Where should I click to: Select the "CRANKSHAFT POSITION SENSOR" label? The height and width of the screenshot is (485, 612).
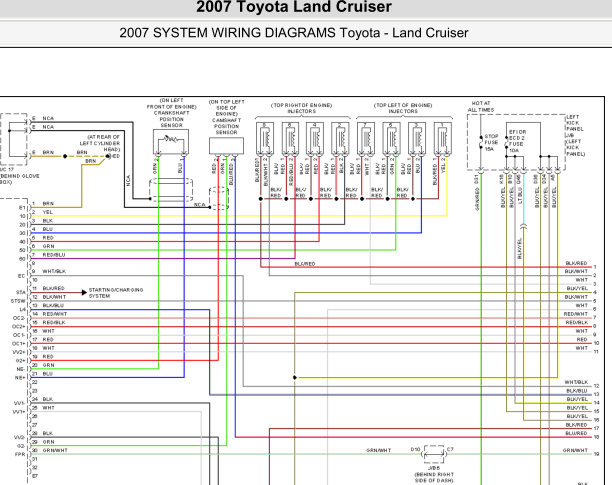point(171,119)
